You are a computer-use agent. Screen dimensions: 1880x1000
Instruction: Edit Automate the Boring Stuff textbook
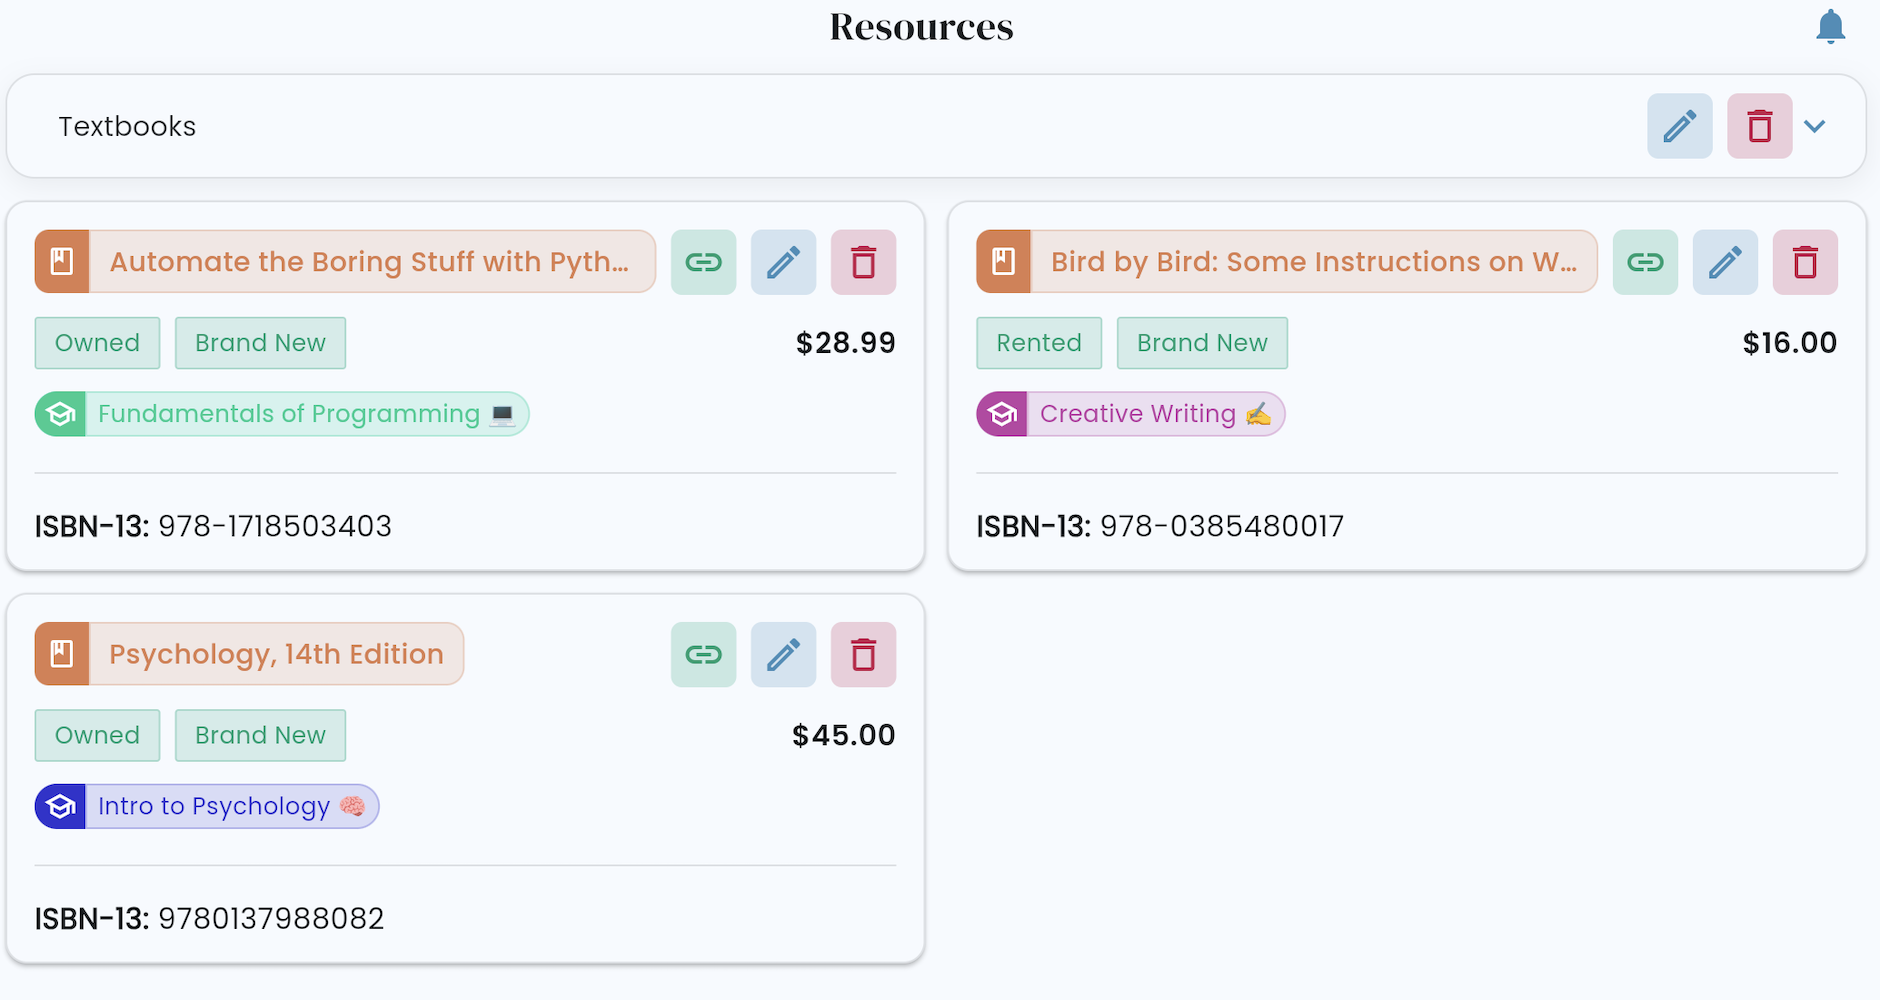(783, 262)
